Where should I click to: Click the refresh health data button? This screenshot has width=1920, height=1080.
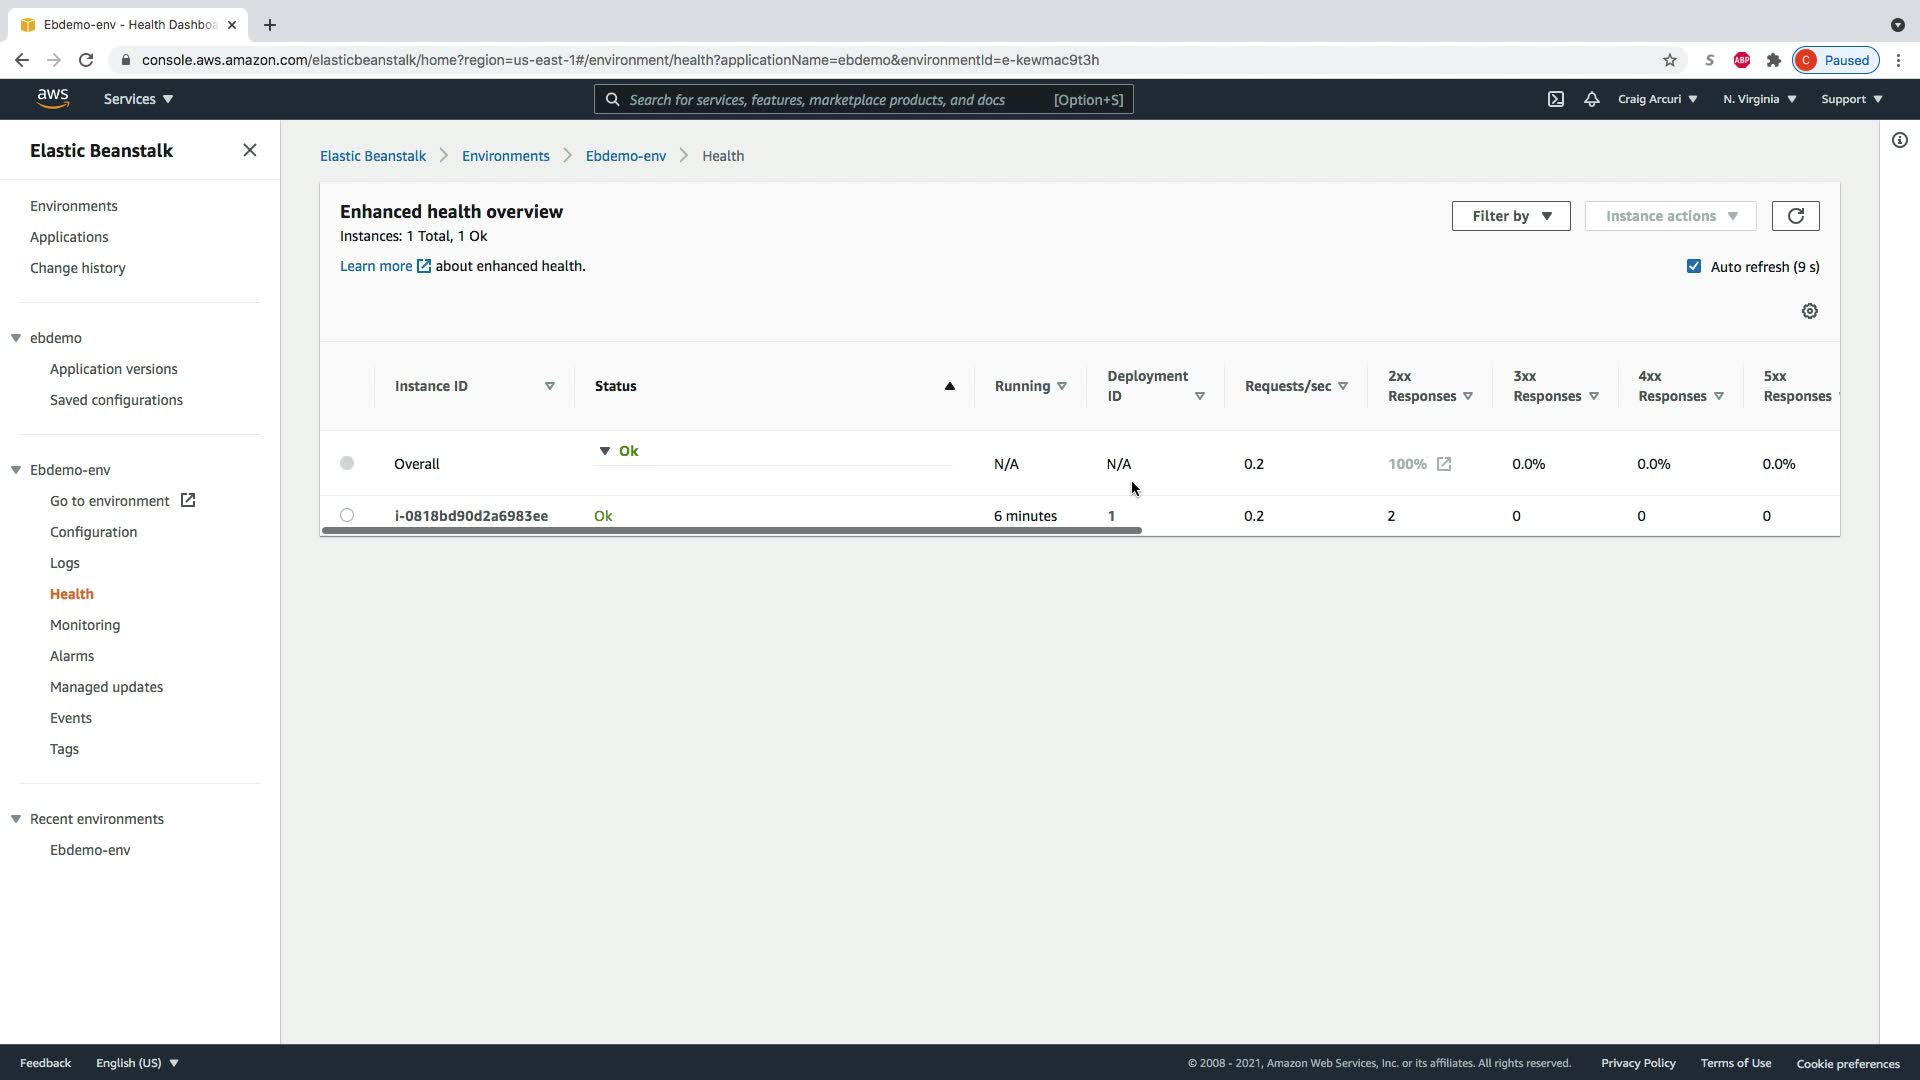coord(1795,216)
